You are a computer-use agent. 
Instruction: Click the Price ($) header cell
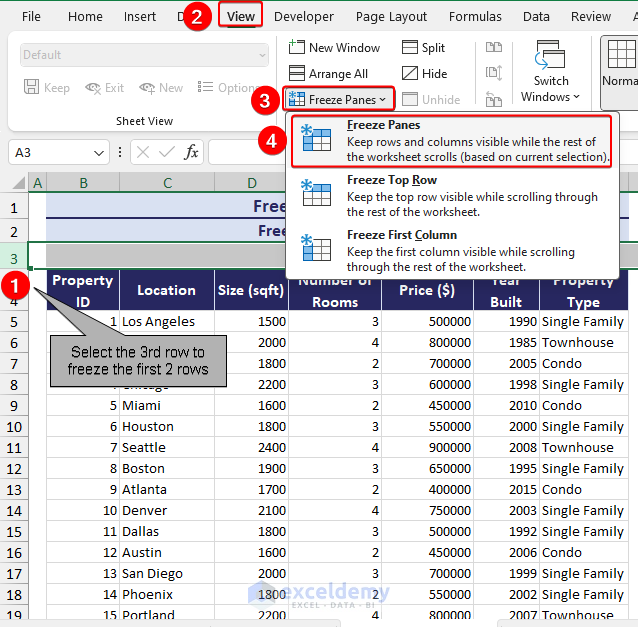pos(427,290)
